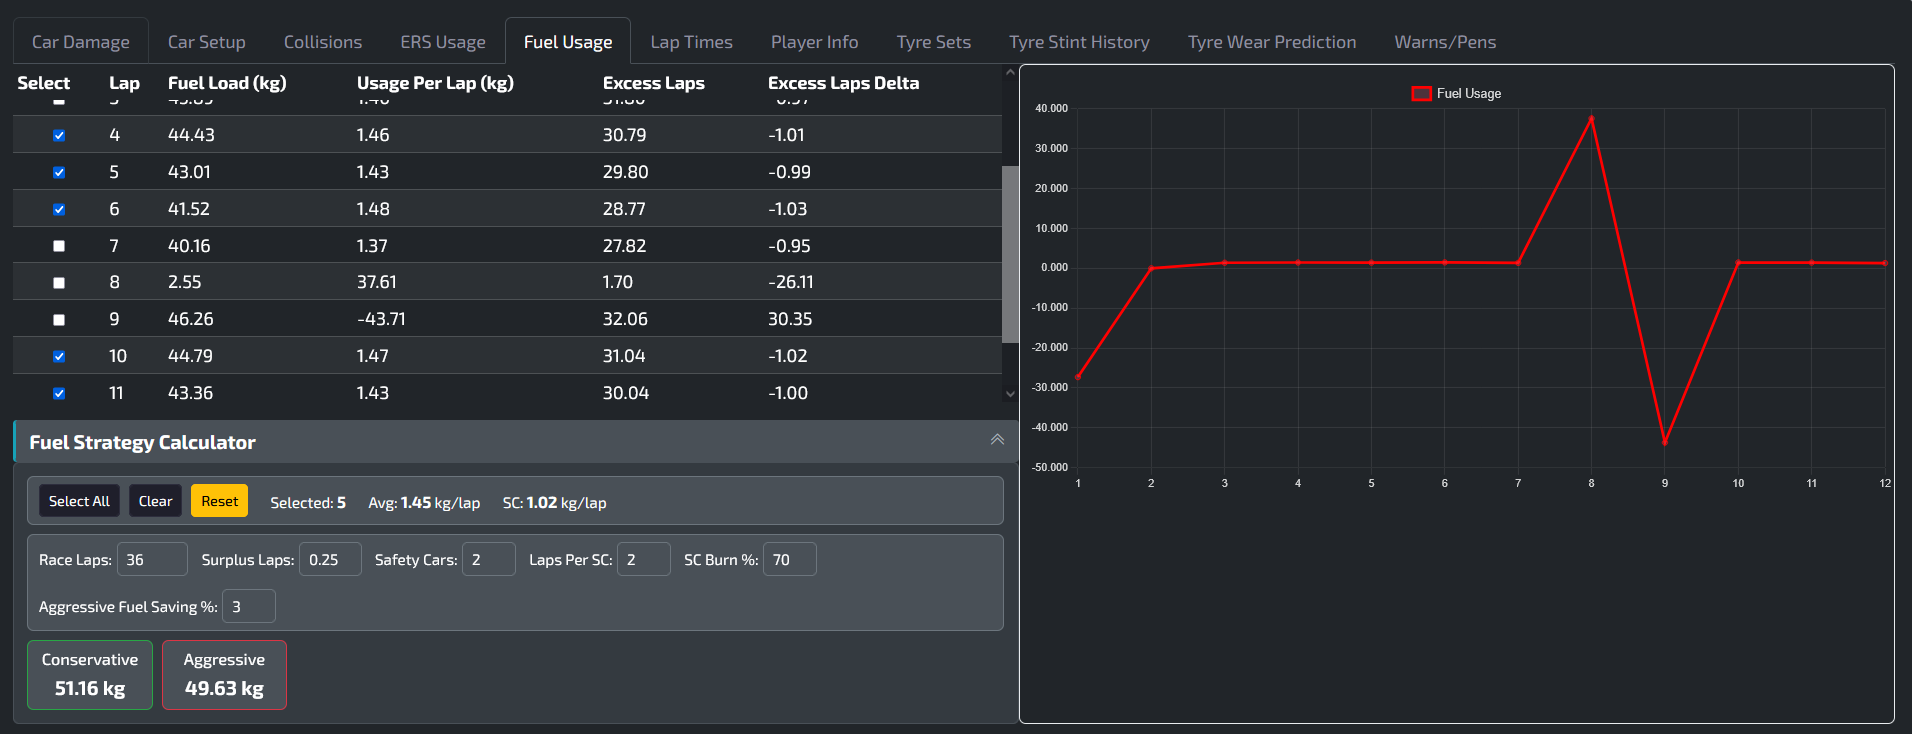Click the chart low point at lap 9
Image resolution: width=1912 pixels, height=734 pixels.
1665,442
